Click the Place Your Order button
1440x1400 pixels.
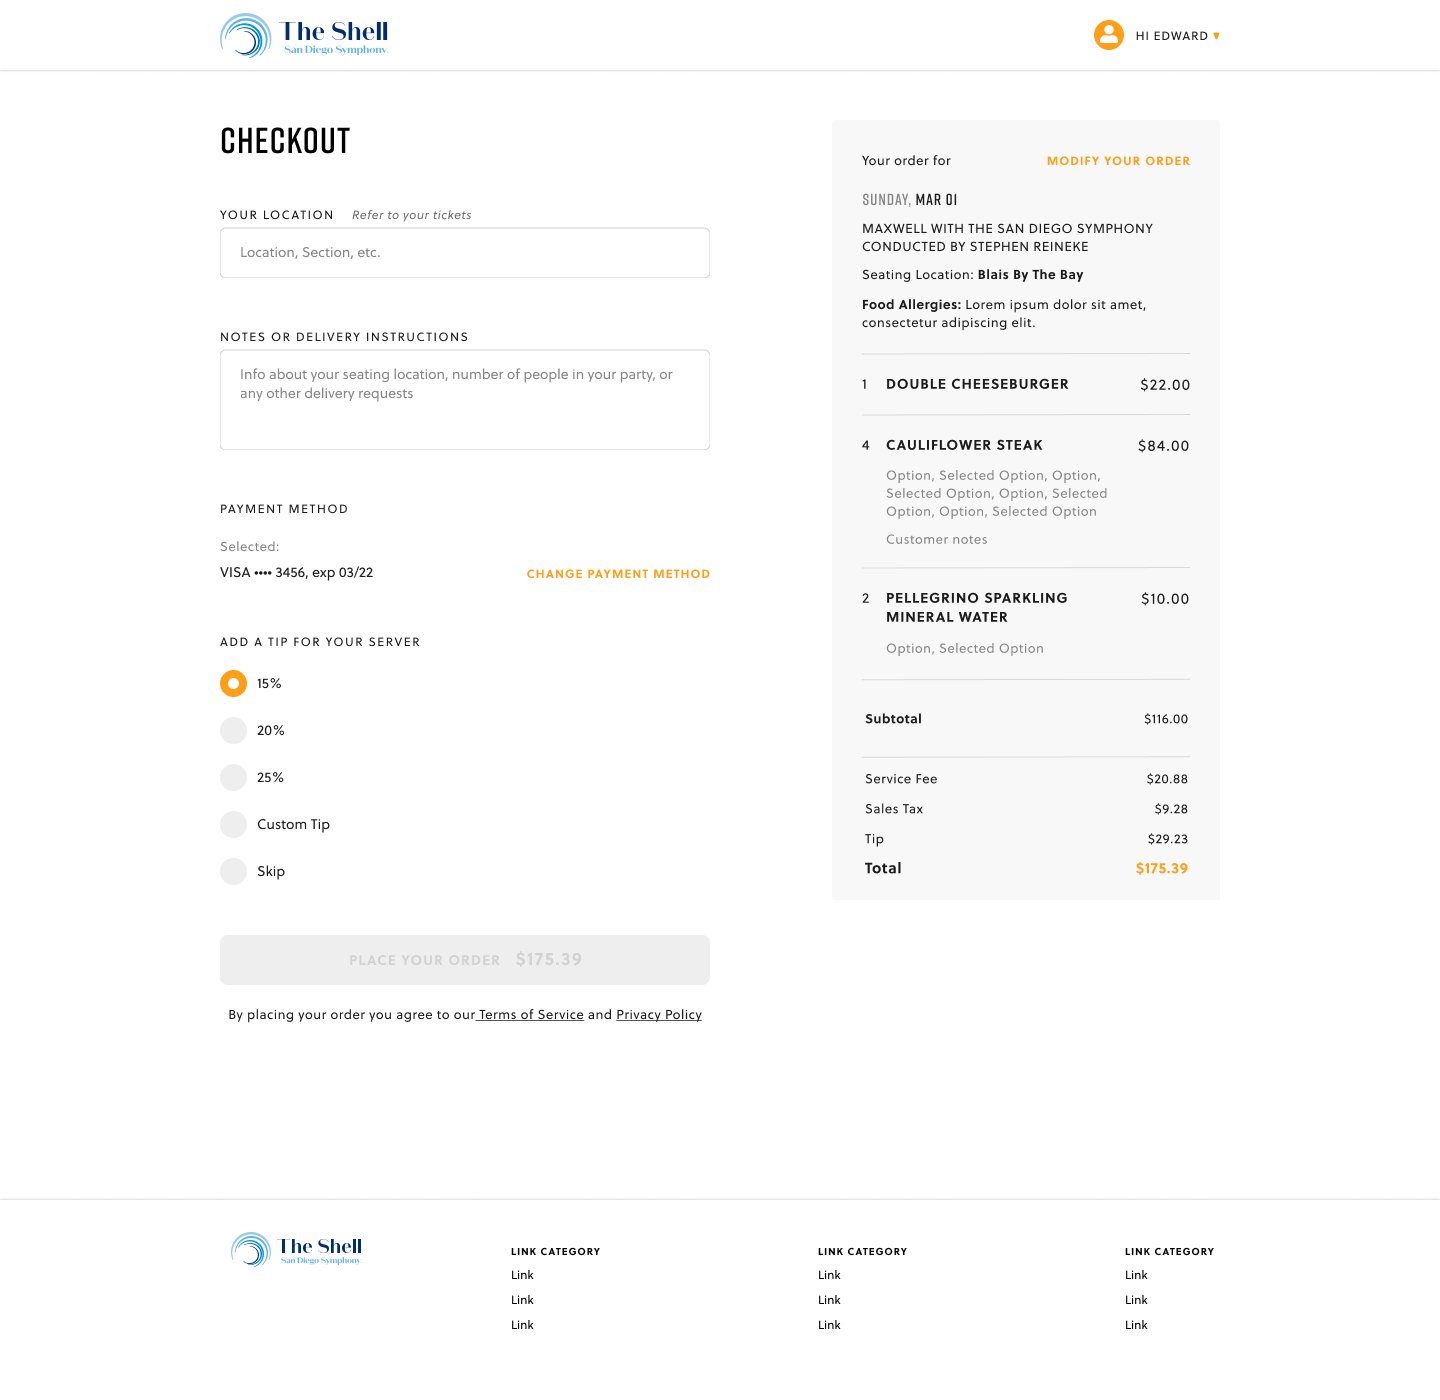(465, 960)
